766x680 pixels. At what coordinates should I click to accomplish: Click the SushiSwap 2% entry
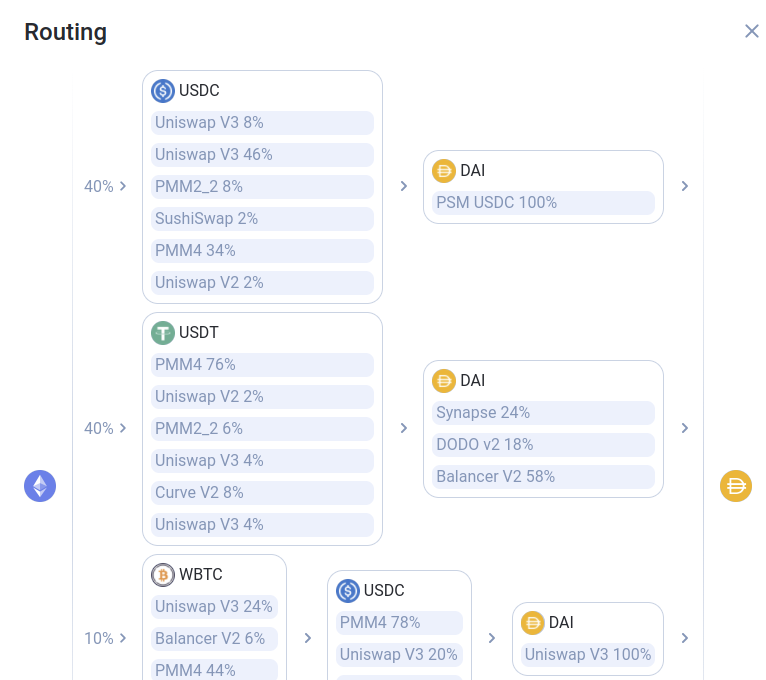[262, 219]
